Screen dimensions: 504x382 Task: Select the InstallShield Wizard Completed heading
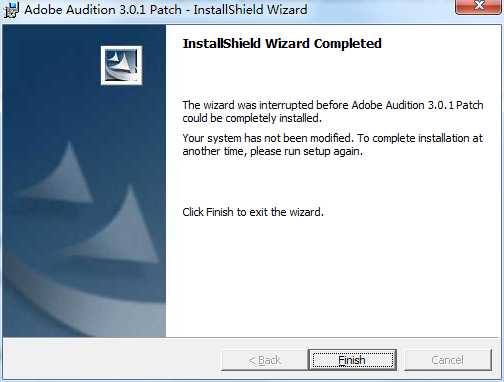tap(282, 44)
